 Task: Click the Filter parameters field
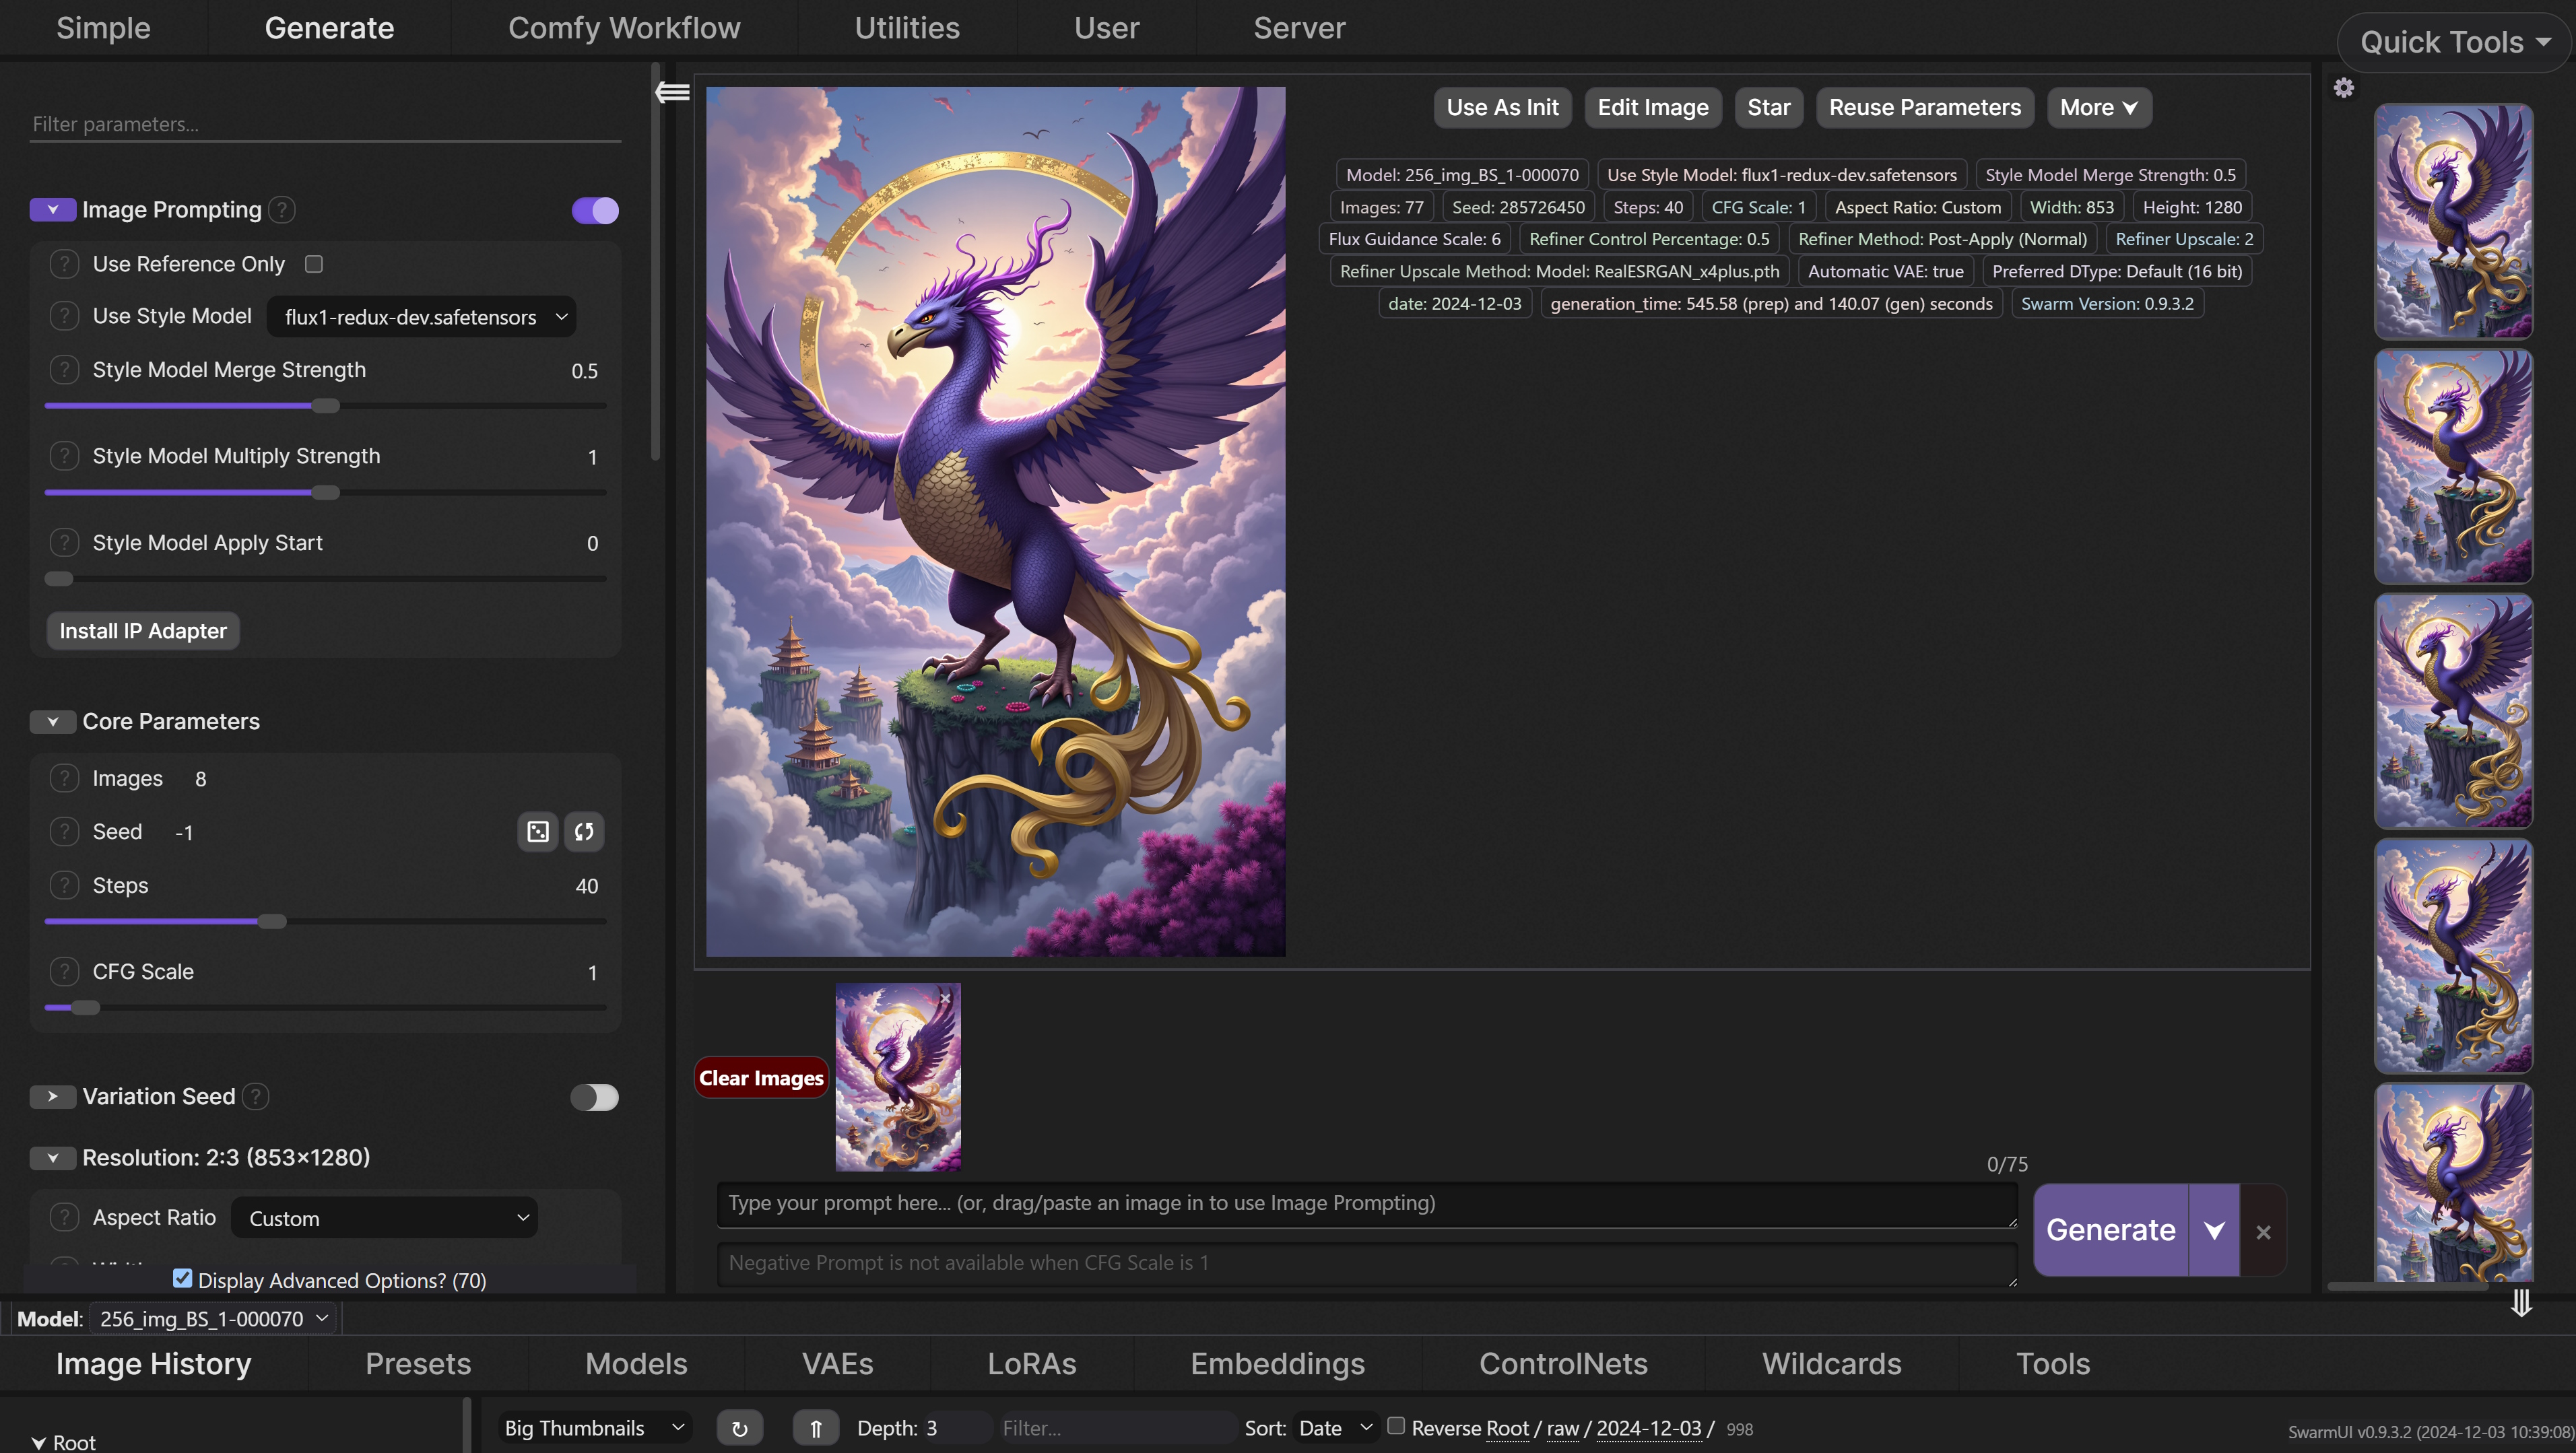click(x=325, y=124)
